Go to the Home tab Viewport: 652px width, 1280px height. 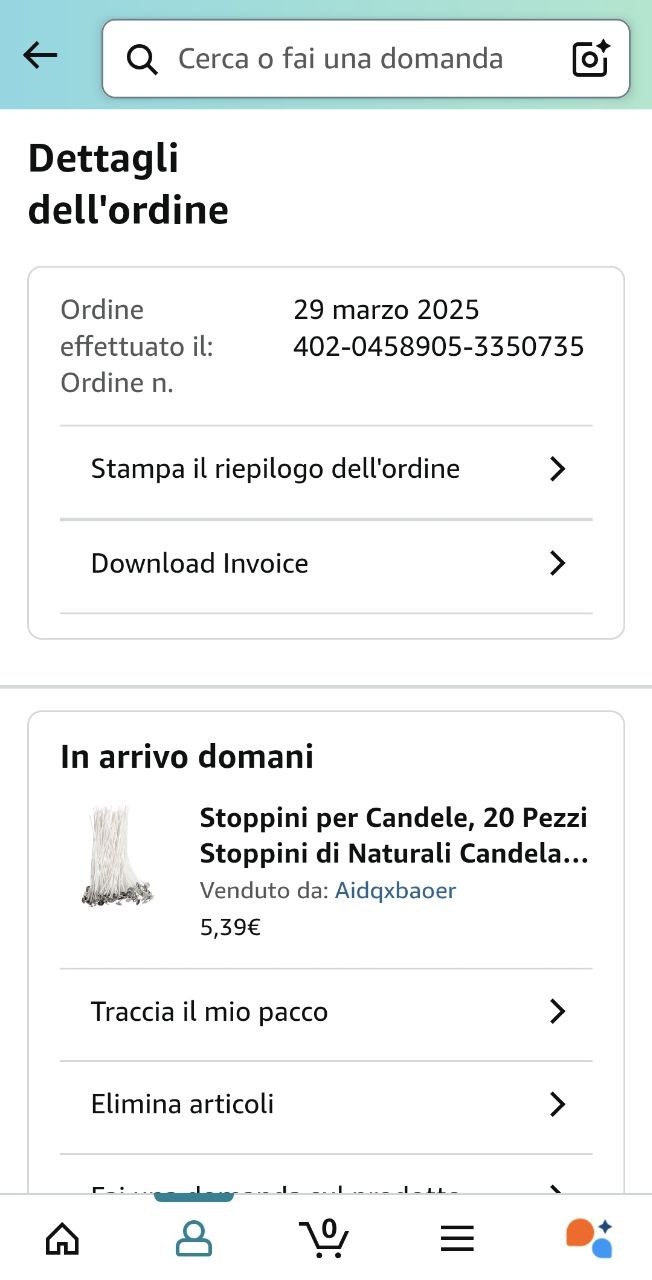[x=63, y=1239]
